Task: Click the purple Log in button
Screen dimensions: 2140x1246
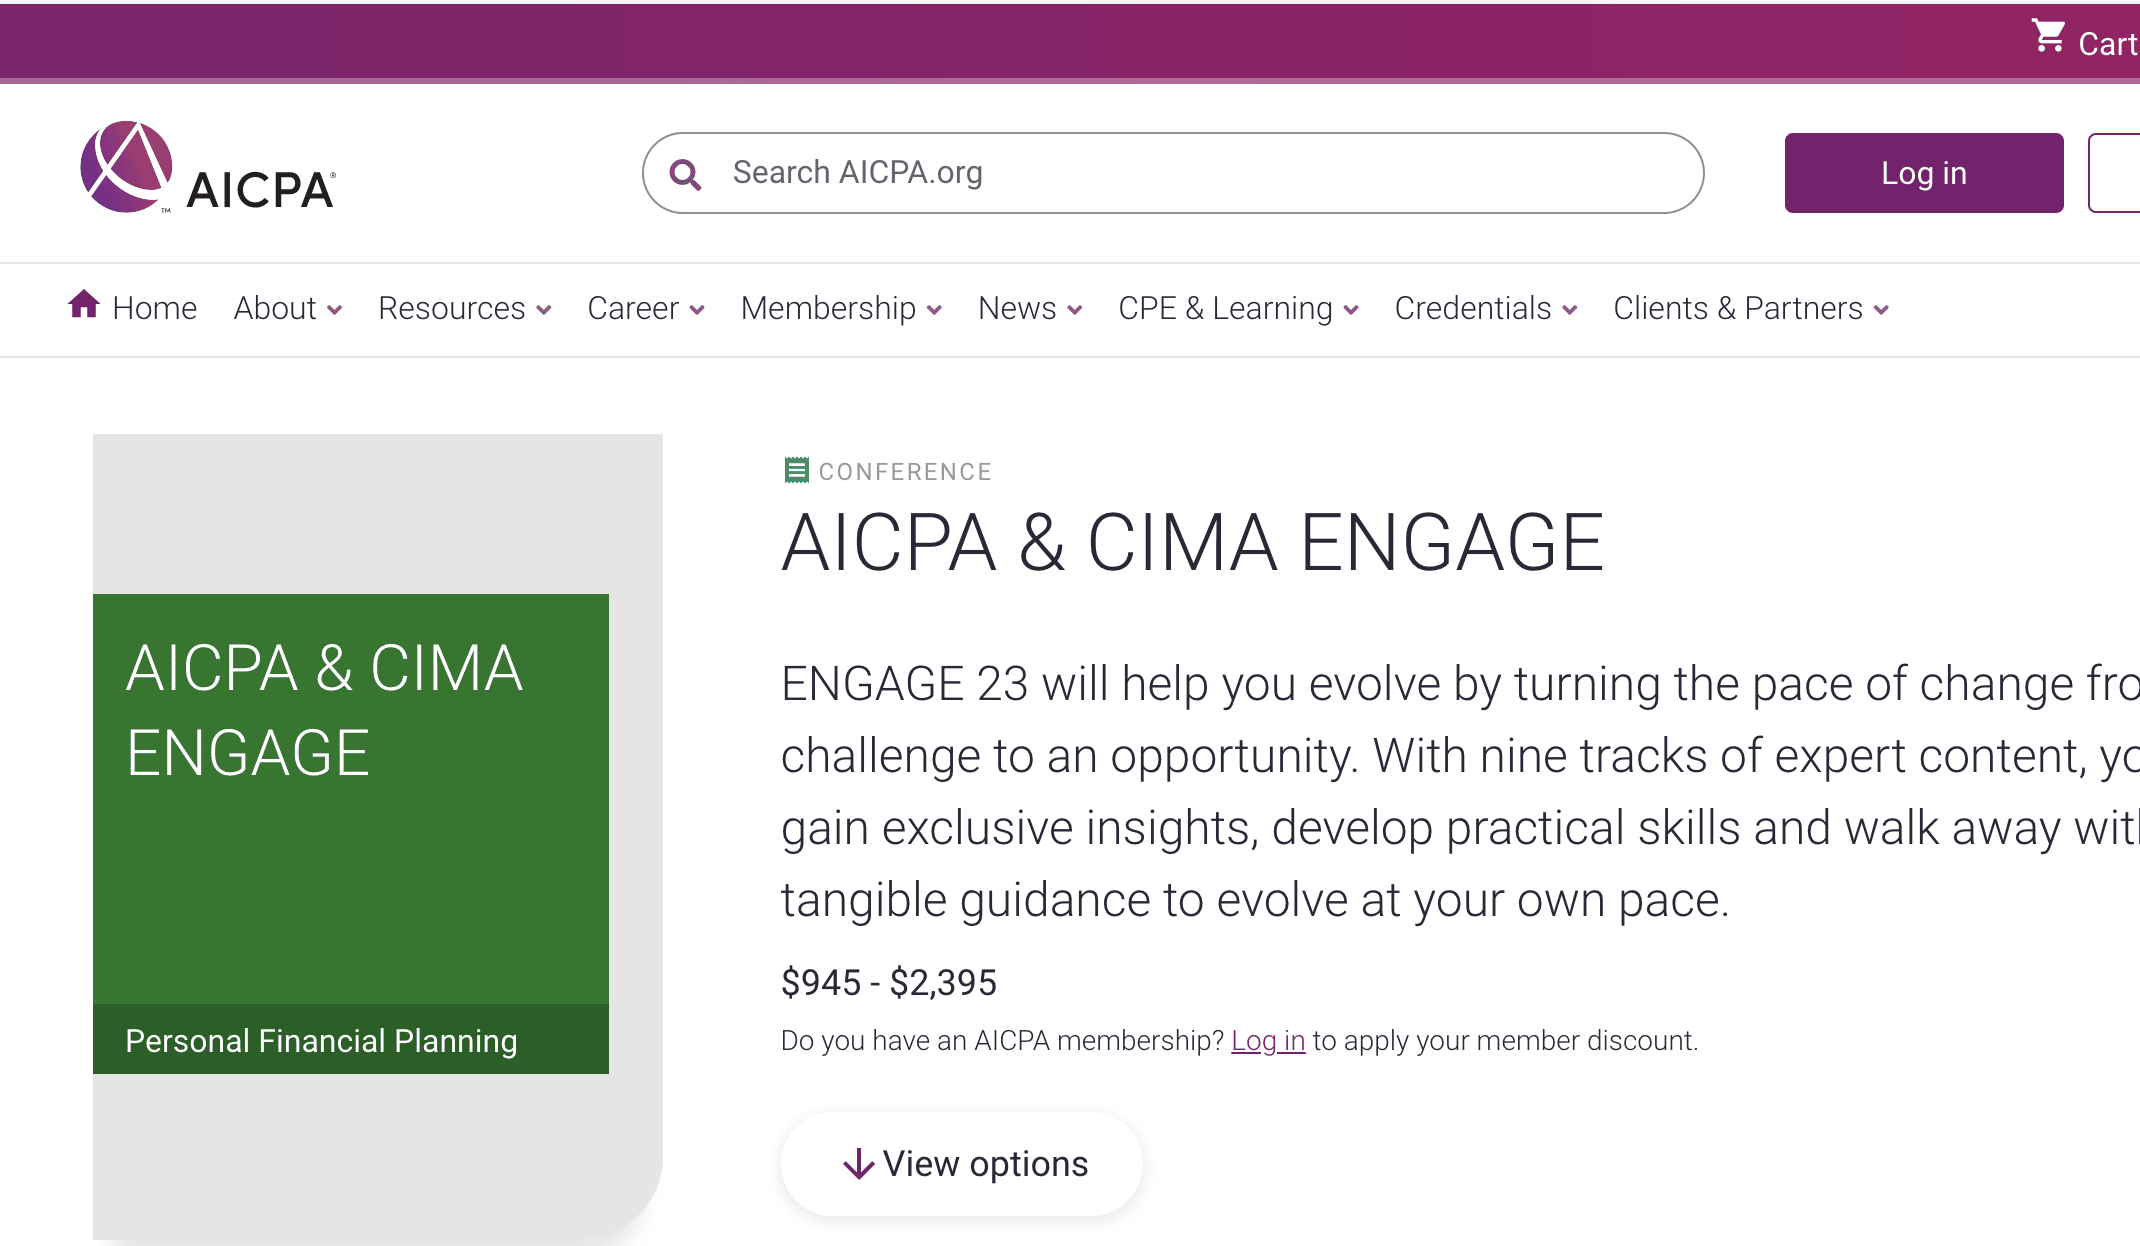Action: (1924, 173)
